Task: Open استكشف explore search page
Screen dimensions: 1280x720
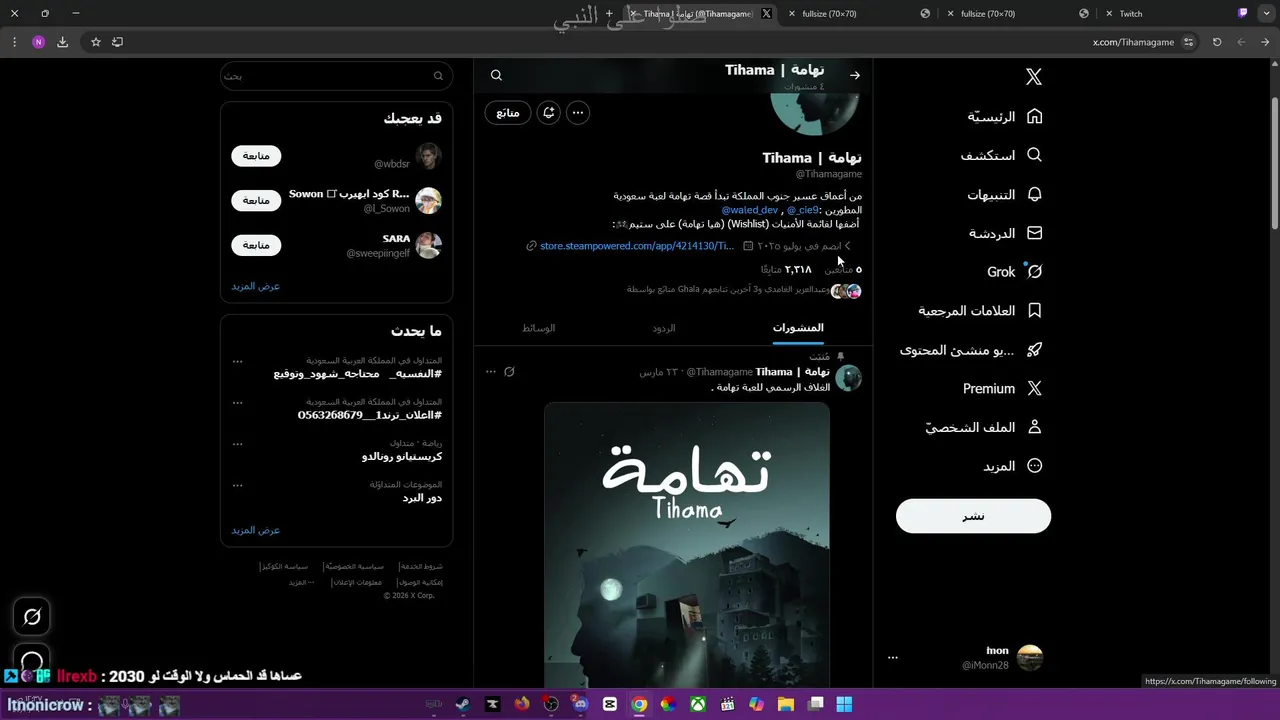Action: (1001, 156)
